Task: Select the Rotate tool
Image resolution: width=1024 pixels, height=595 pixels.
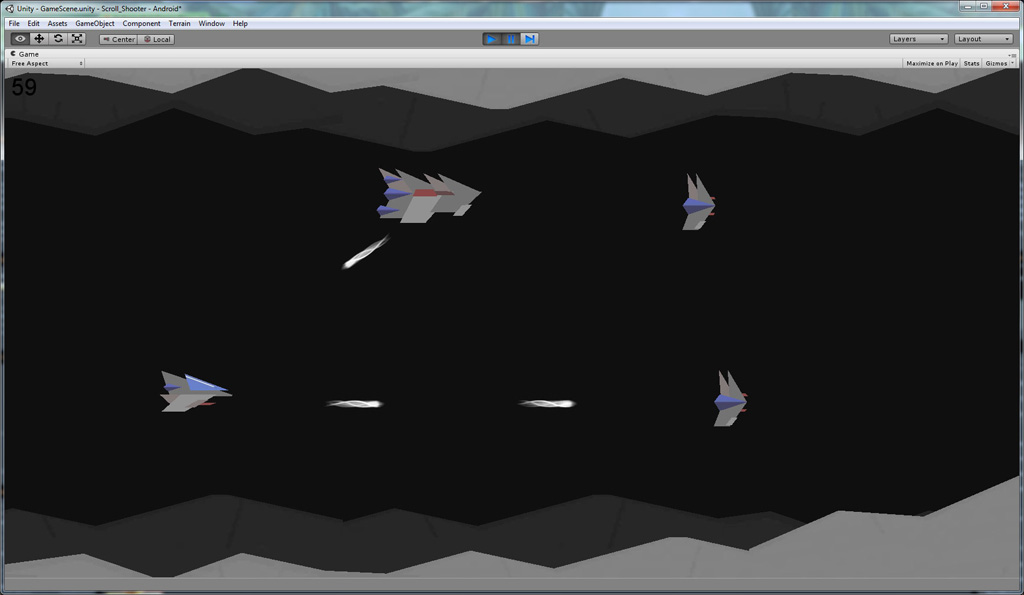Action: click(x=58, y=39)
